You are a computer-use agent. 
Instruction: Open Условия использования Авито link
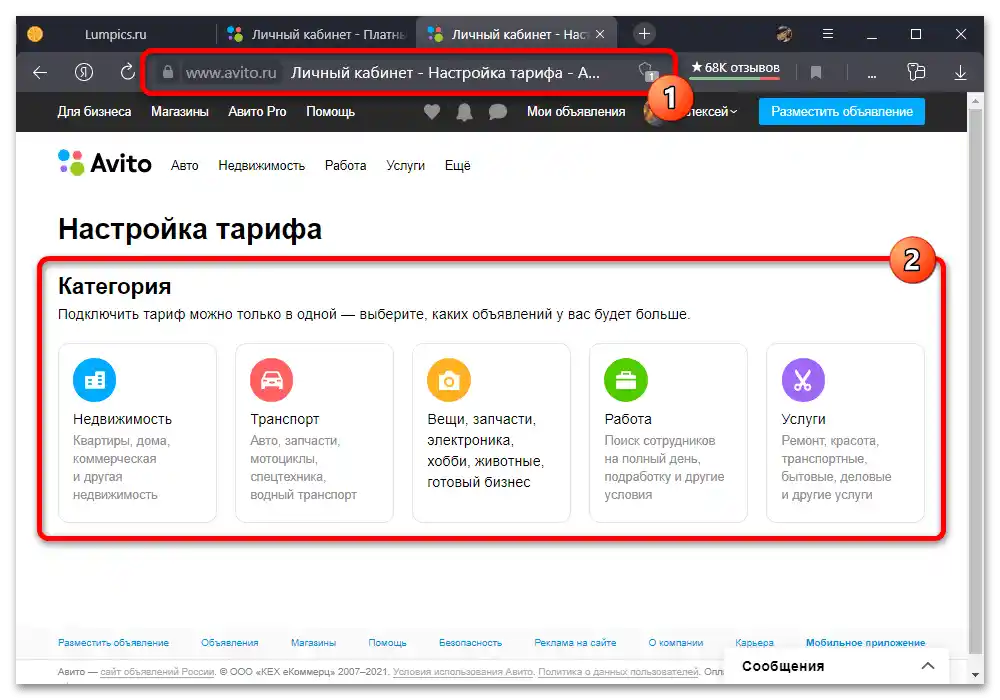coord(463,671)
